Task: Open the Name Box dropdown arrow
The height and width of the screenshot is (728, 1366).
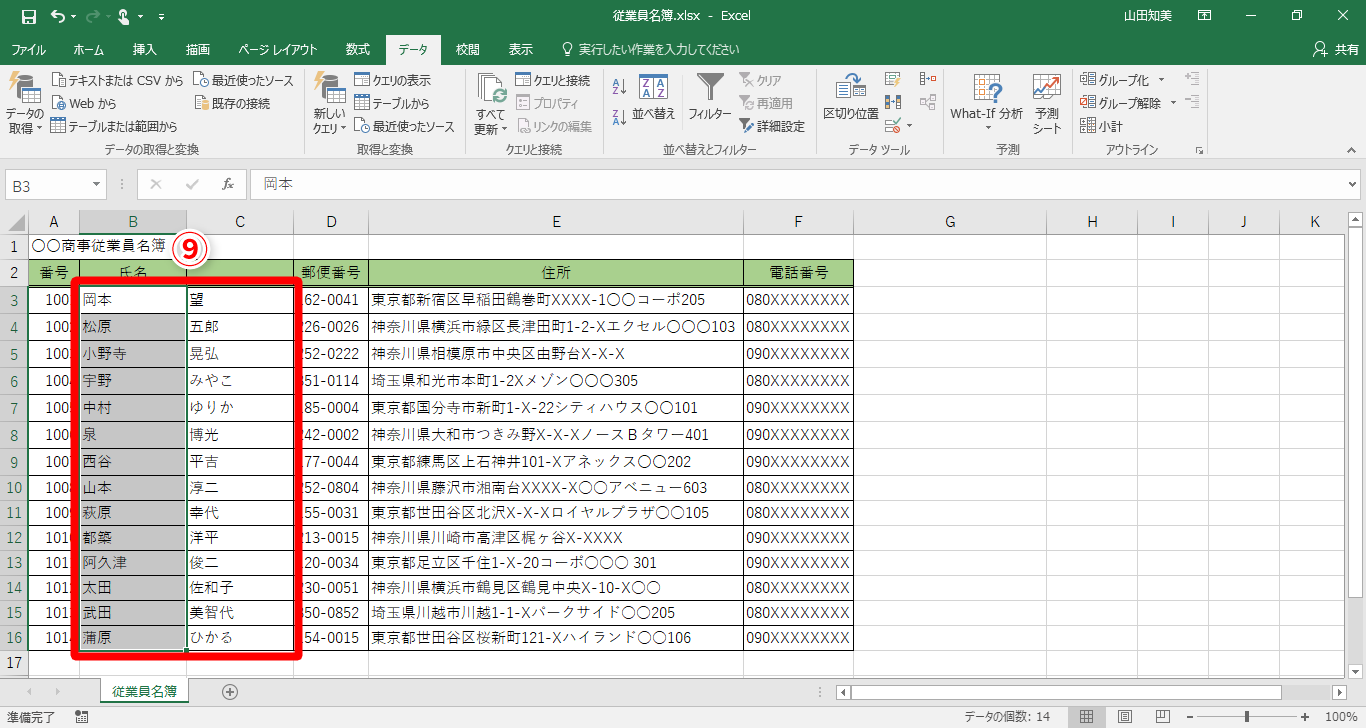Action: coord(97,184)
